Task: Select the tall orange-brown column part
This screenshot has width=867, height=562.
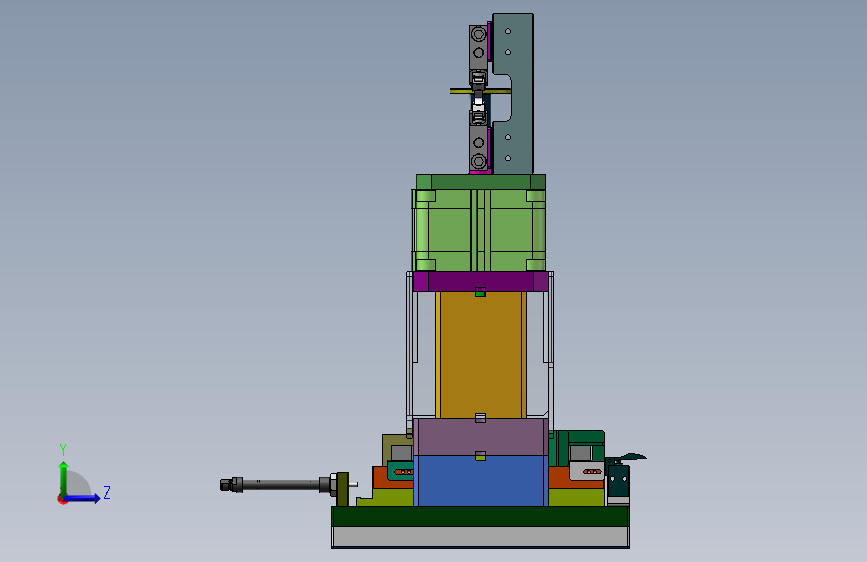Action: 480,355
